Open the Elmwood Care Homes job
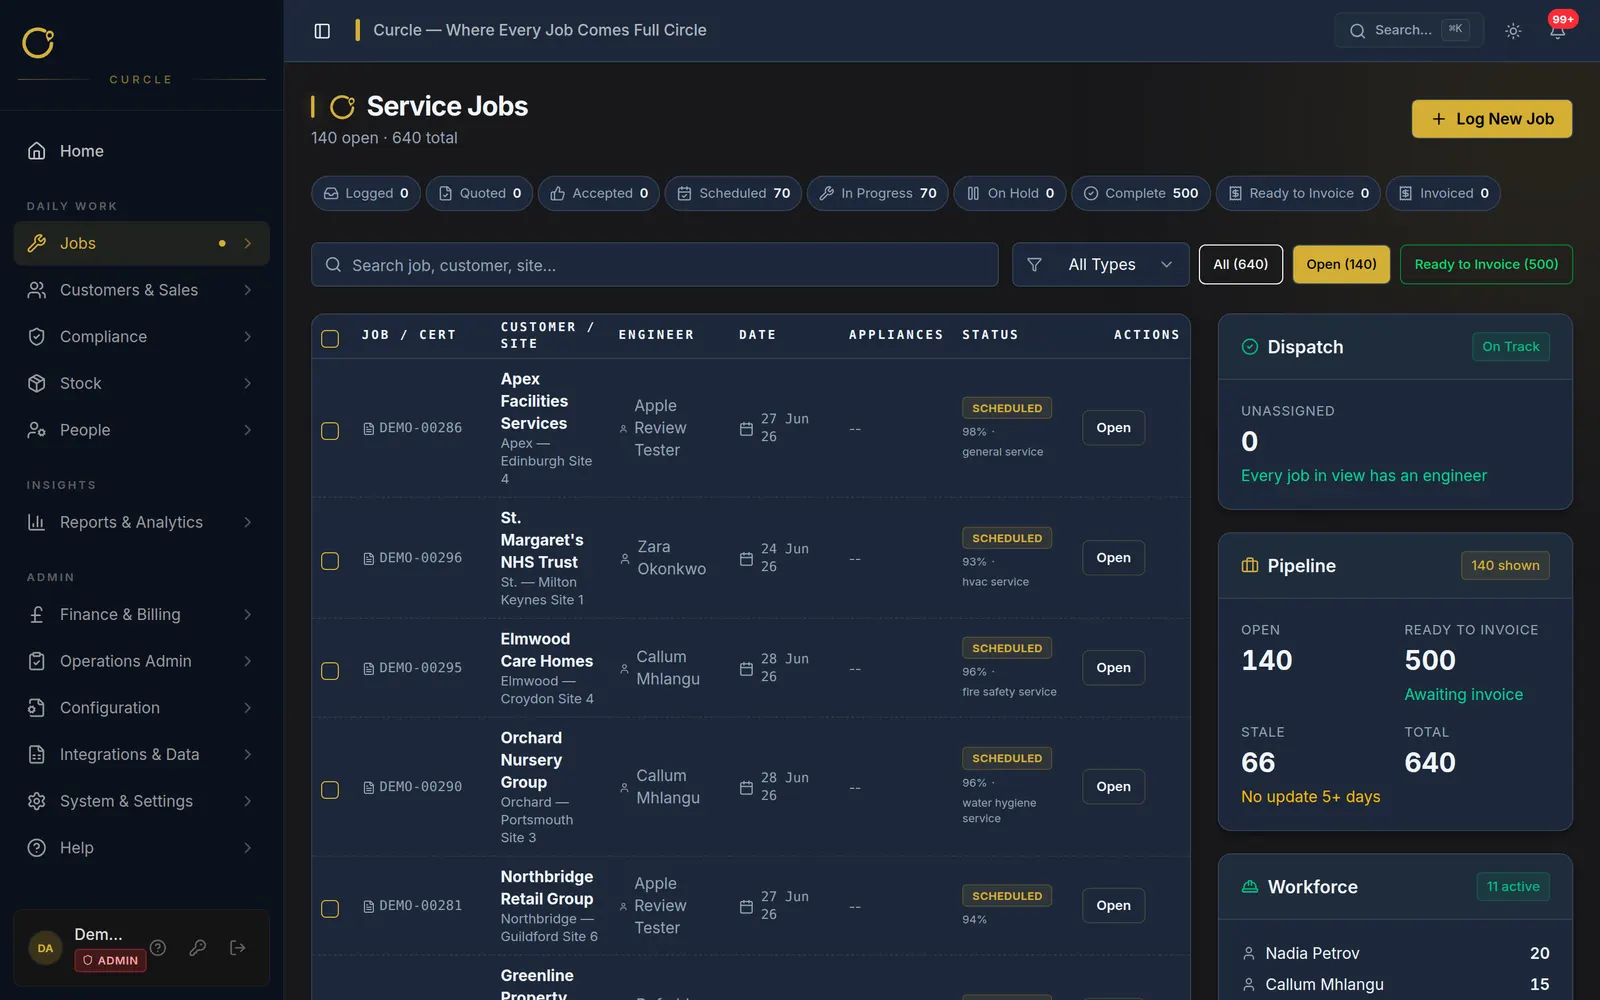The height and width of the screenshot is (1000, 1600). (x=1113, y=668)
